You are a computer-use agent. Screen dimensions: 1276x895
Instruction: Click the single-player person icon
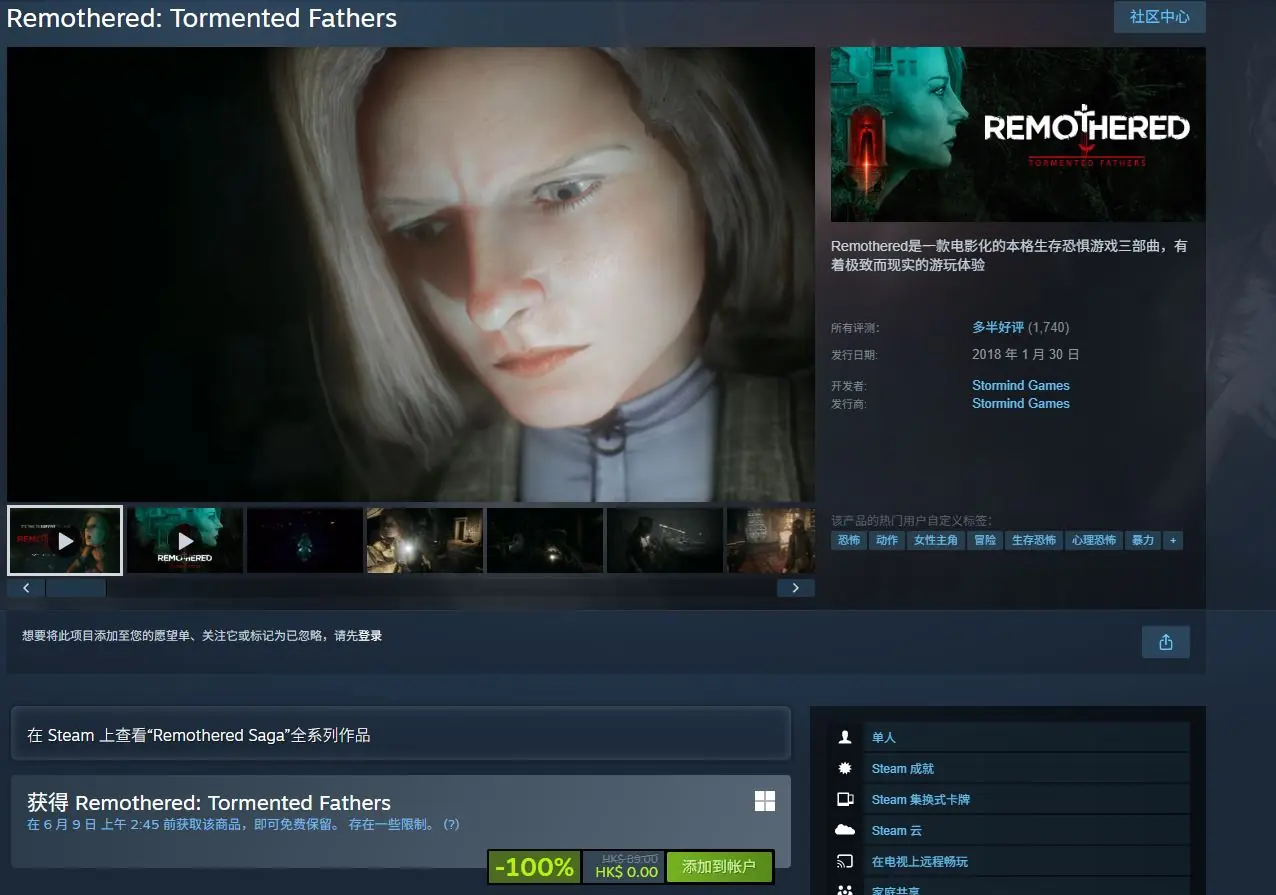coord(845,737)
